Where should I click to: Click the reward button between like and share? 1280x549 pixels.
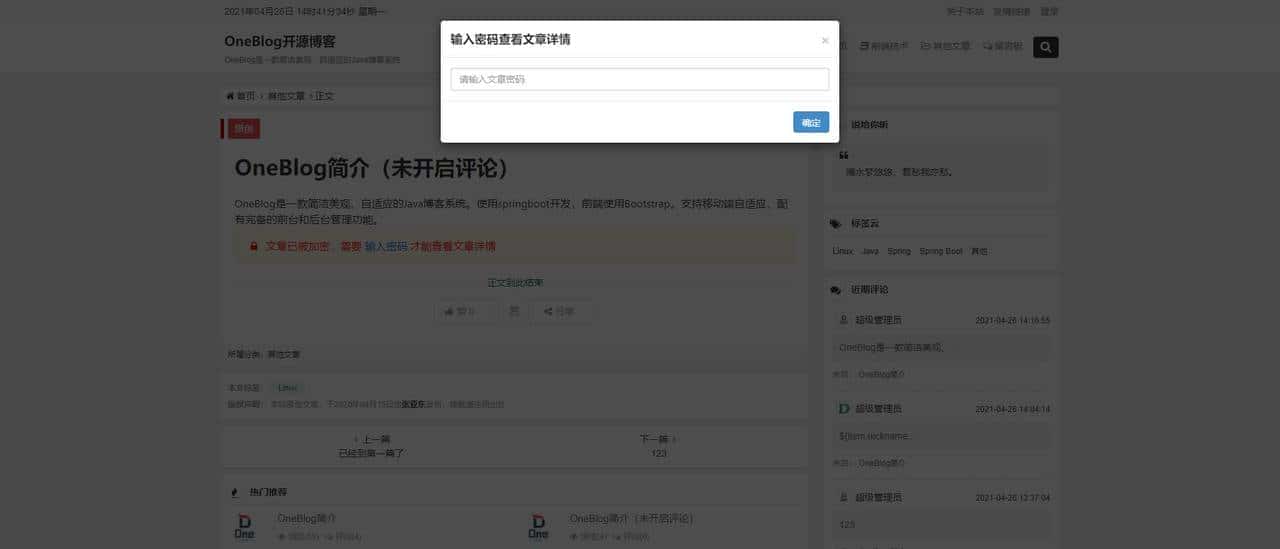(x=514, y=311)
